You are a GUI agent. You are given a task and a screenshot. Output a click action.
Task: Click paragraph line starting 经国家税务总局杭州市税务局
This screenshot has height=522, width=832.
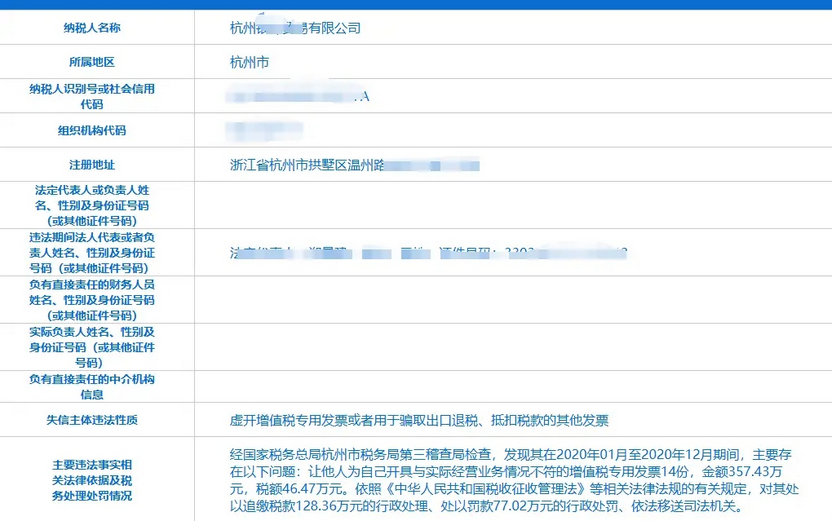pyautogui.click(x=510, y=455)
